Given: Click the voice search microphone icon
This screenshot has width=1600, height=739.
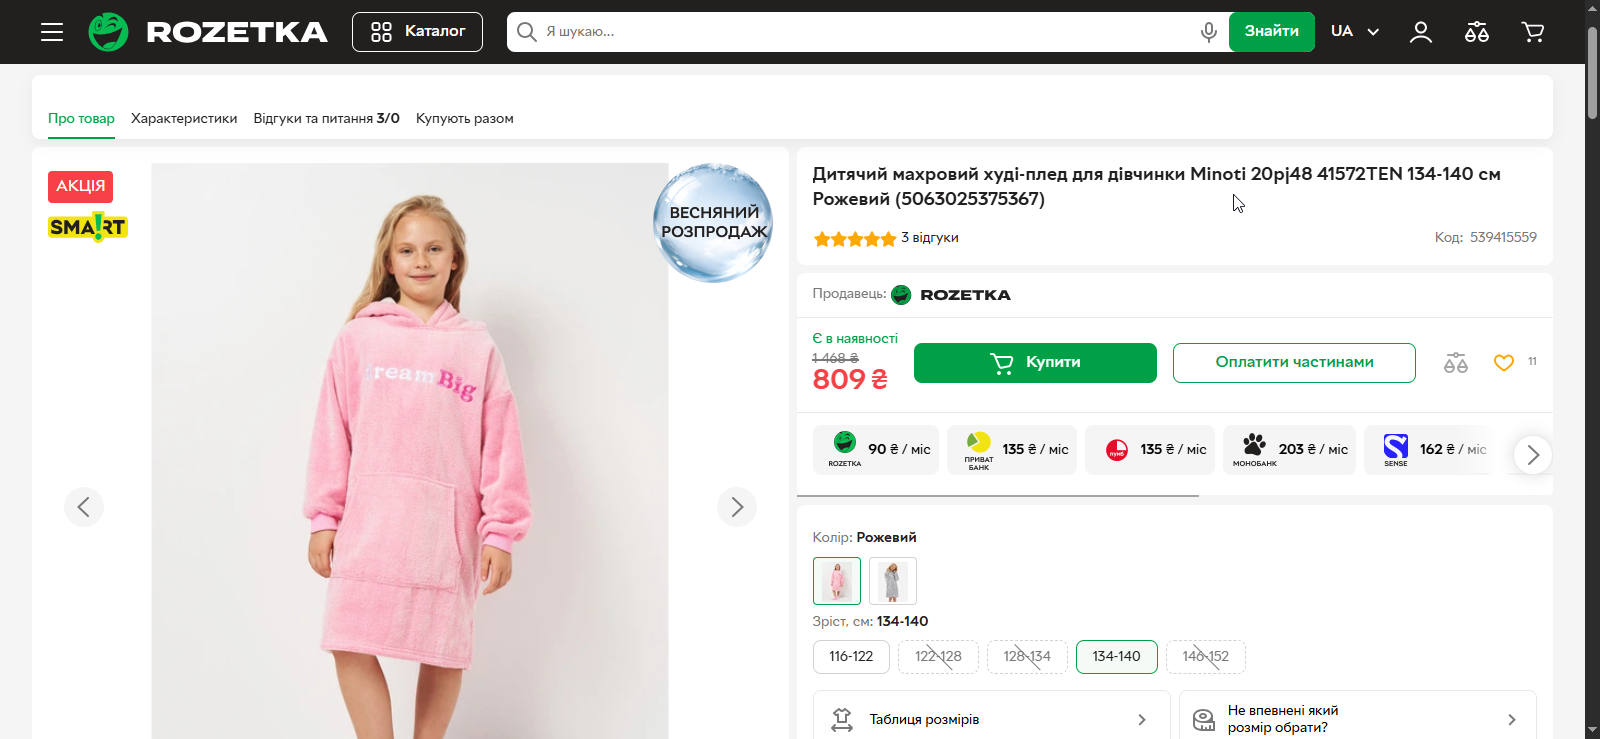Looking at the screenshot, I should (x=1208, y=32).
